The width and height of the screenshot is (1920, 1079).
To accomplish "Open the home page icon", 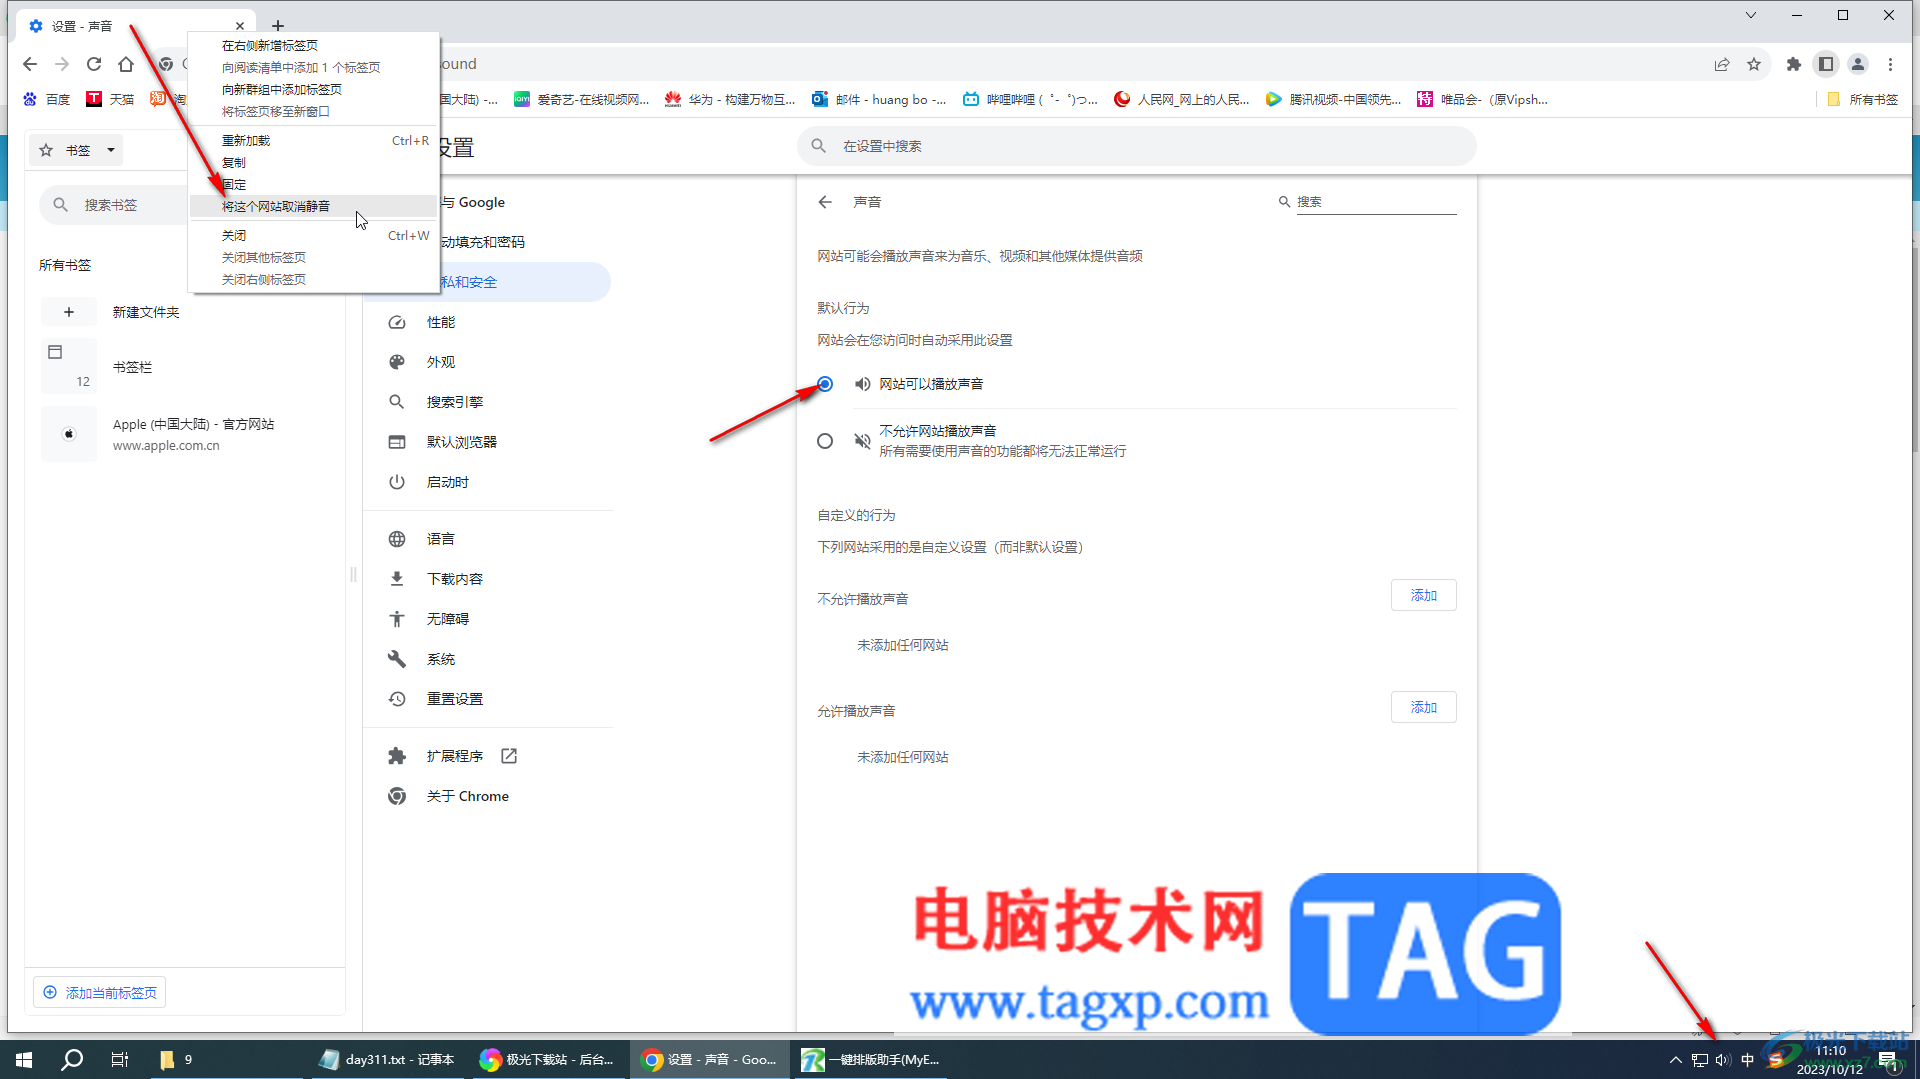I will [126, 64].
